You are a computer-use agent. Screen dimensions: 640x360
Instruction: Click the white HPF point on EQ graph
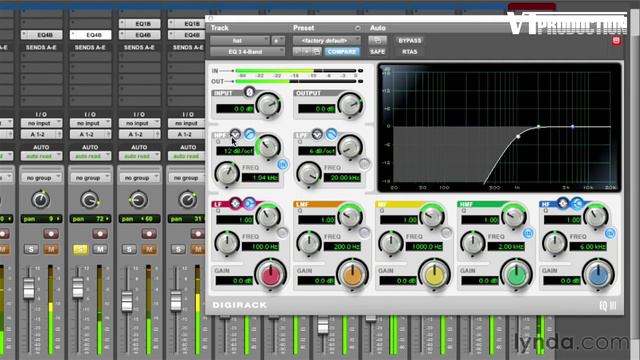point(518,137)
